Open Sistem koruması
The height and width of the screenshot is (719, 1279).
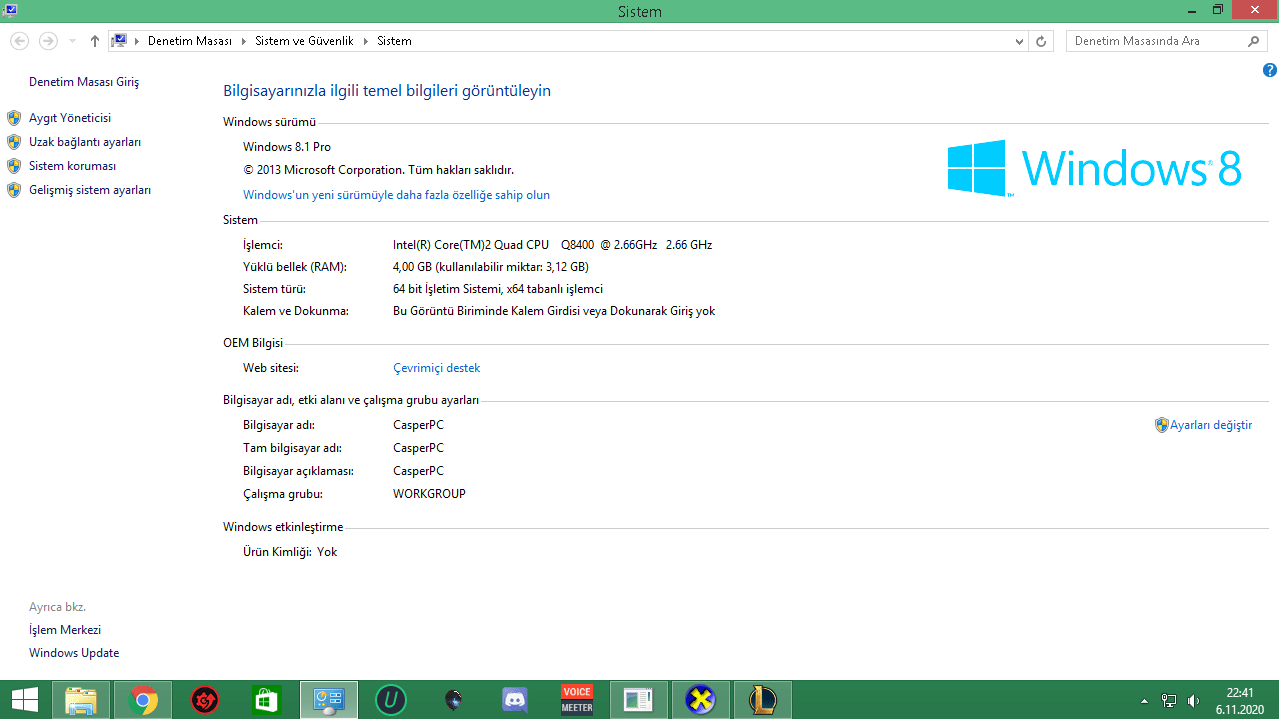tap(73, 166)
